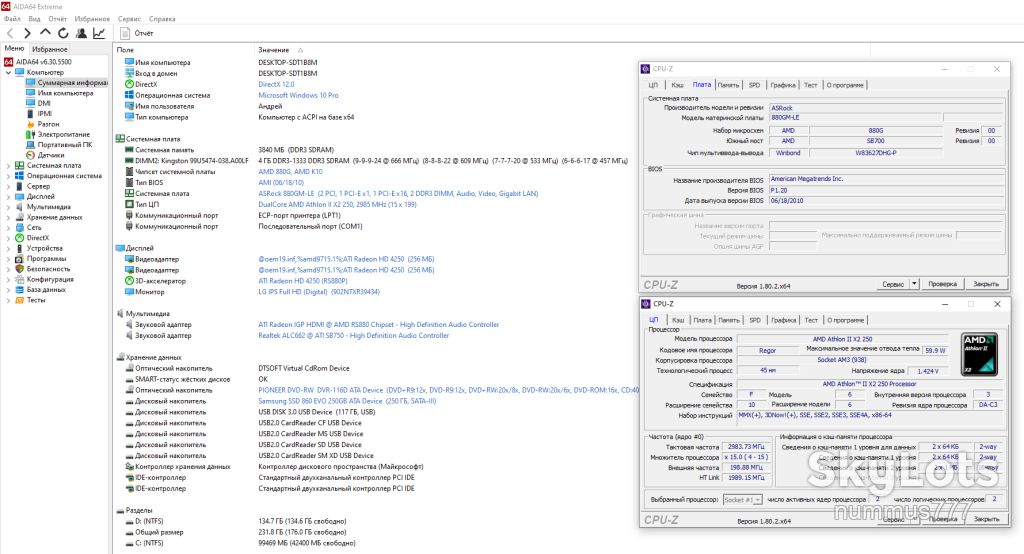The height and width of the screenshot is (554, 1024).
Task: Open the Samsung SSD 860 EVO link
Action: (x=347, y=401)
